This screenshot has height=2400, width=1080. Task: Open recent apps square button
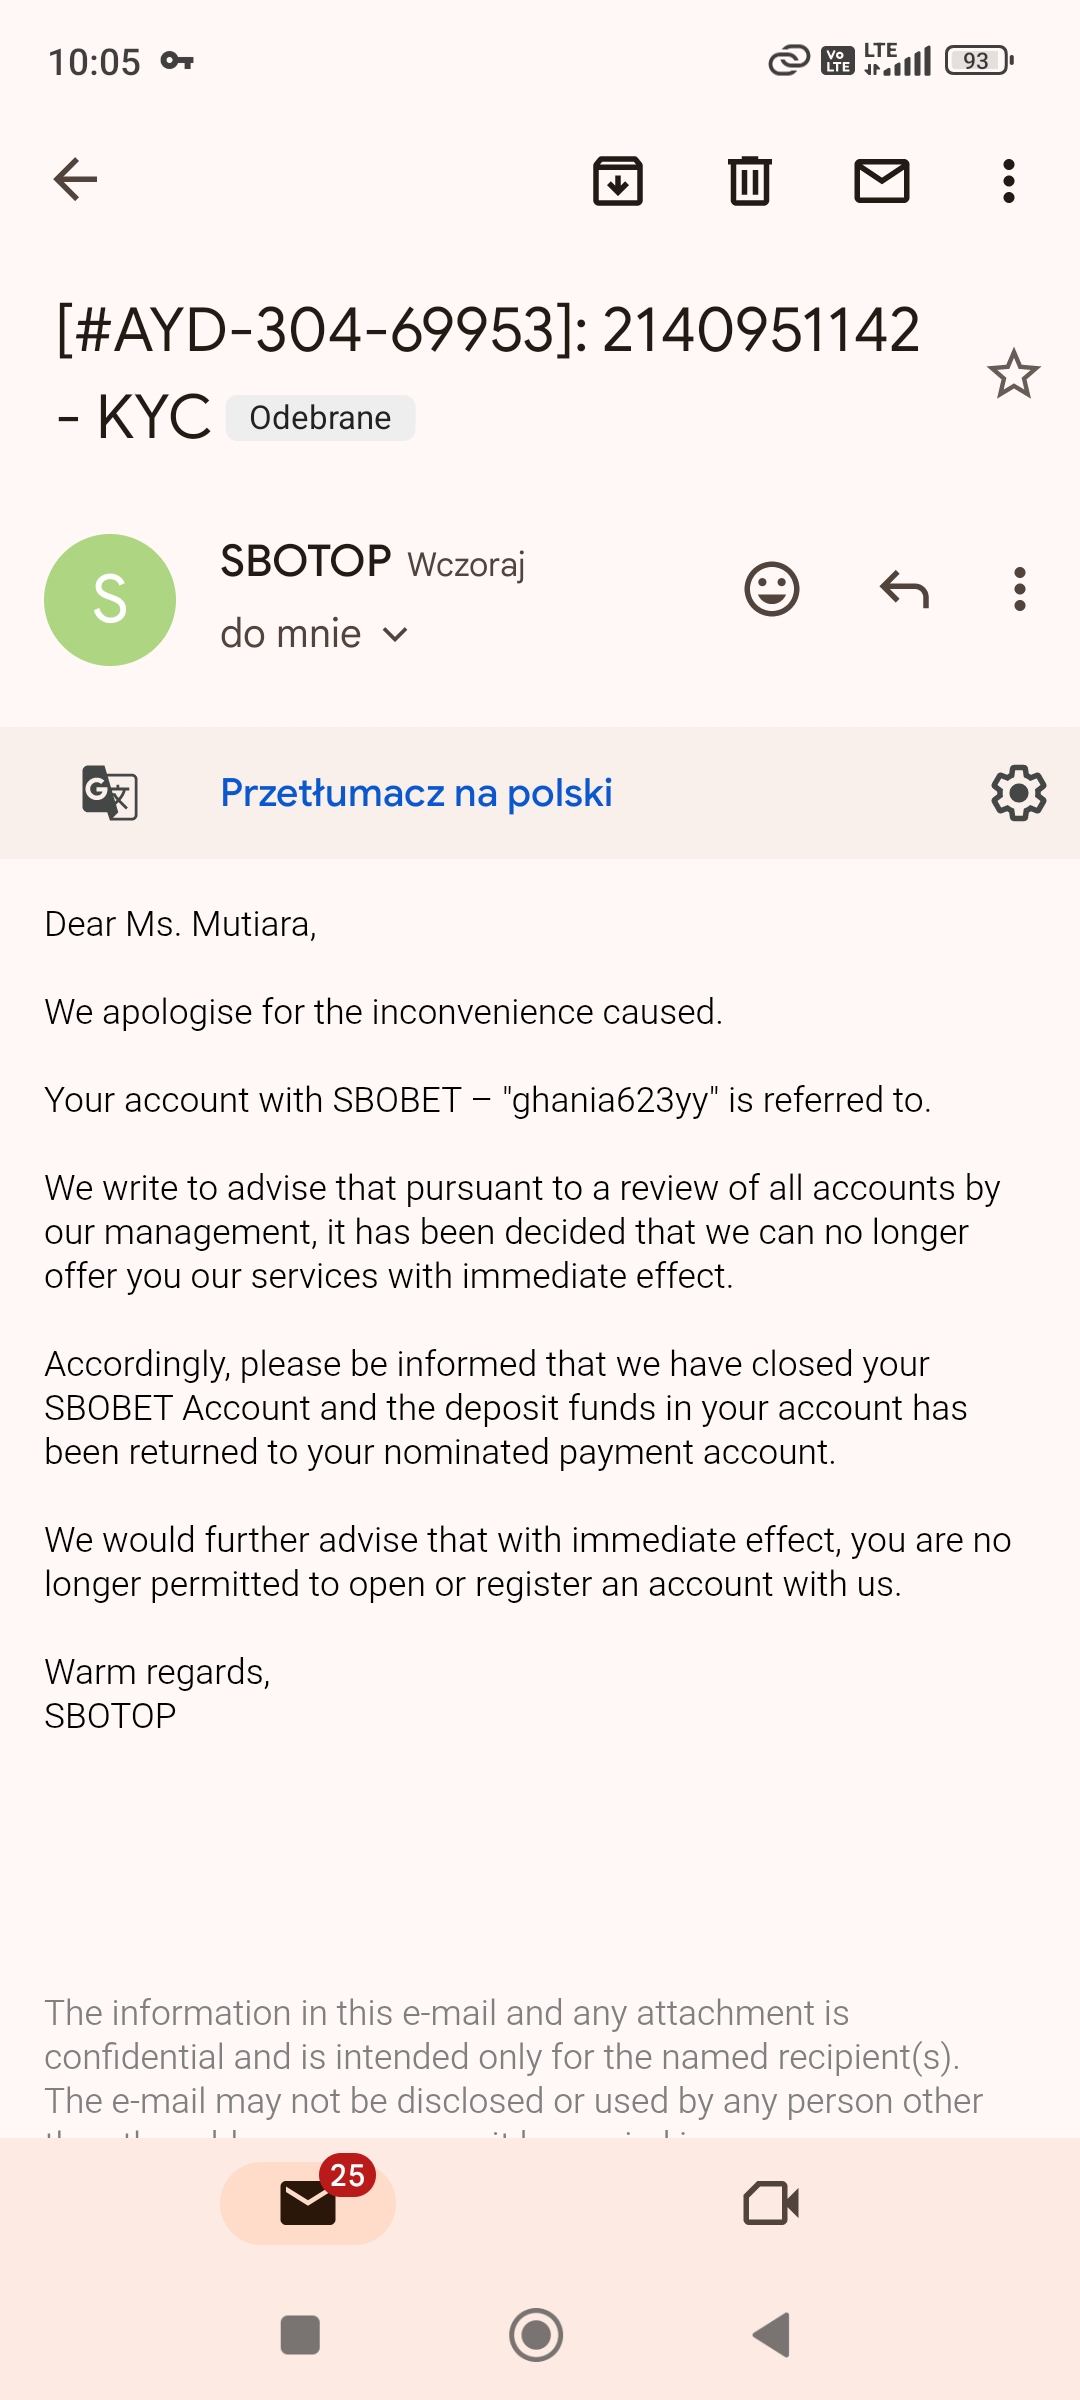click(x=300, y=2335)
